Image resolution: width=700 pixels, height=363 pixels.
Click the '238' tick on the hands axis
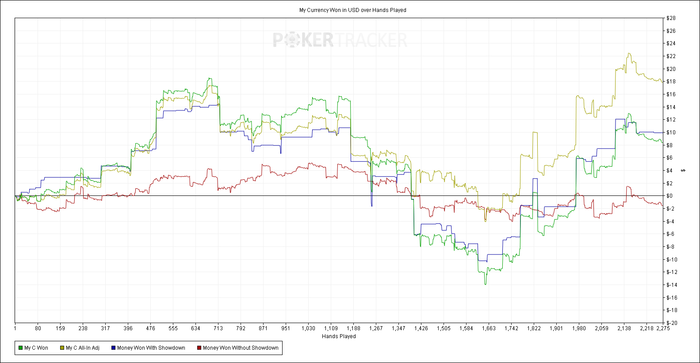tap(83, 328)
